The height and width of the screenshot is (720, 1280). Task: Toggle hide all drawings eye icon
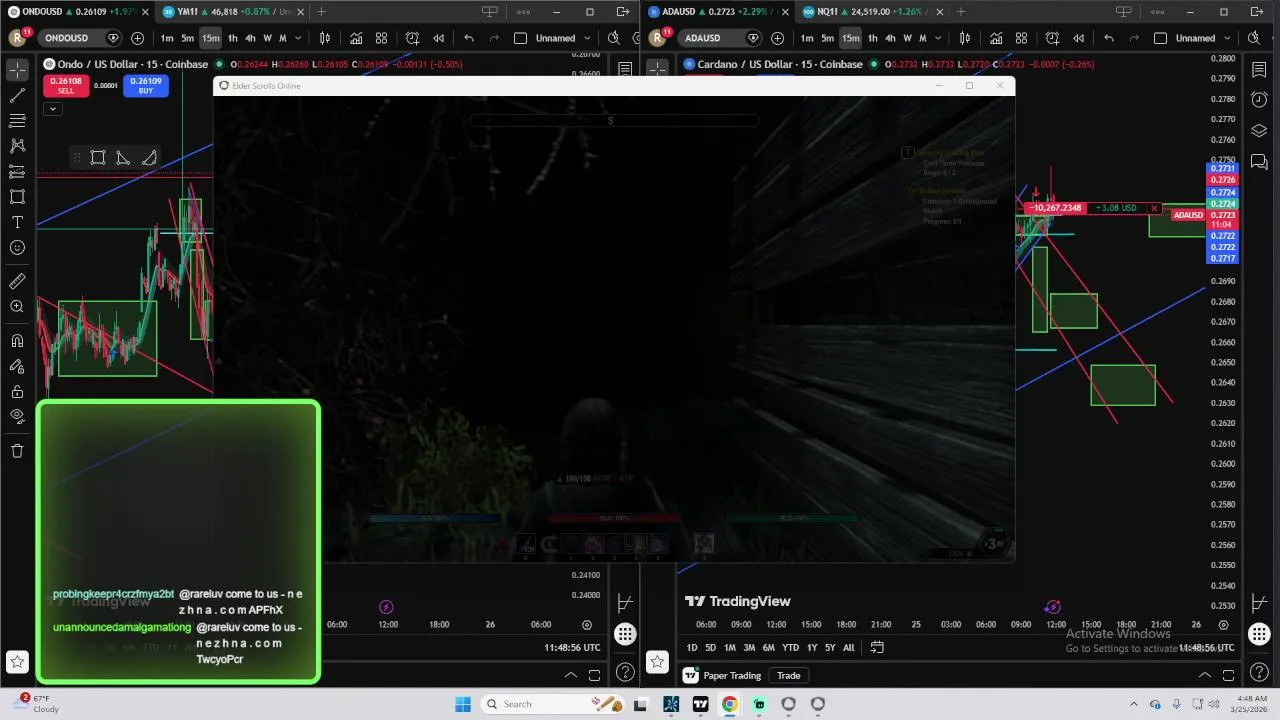point(17,417)
